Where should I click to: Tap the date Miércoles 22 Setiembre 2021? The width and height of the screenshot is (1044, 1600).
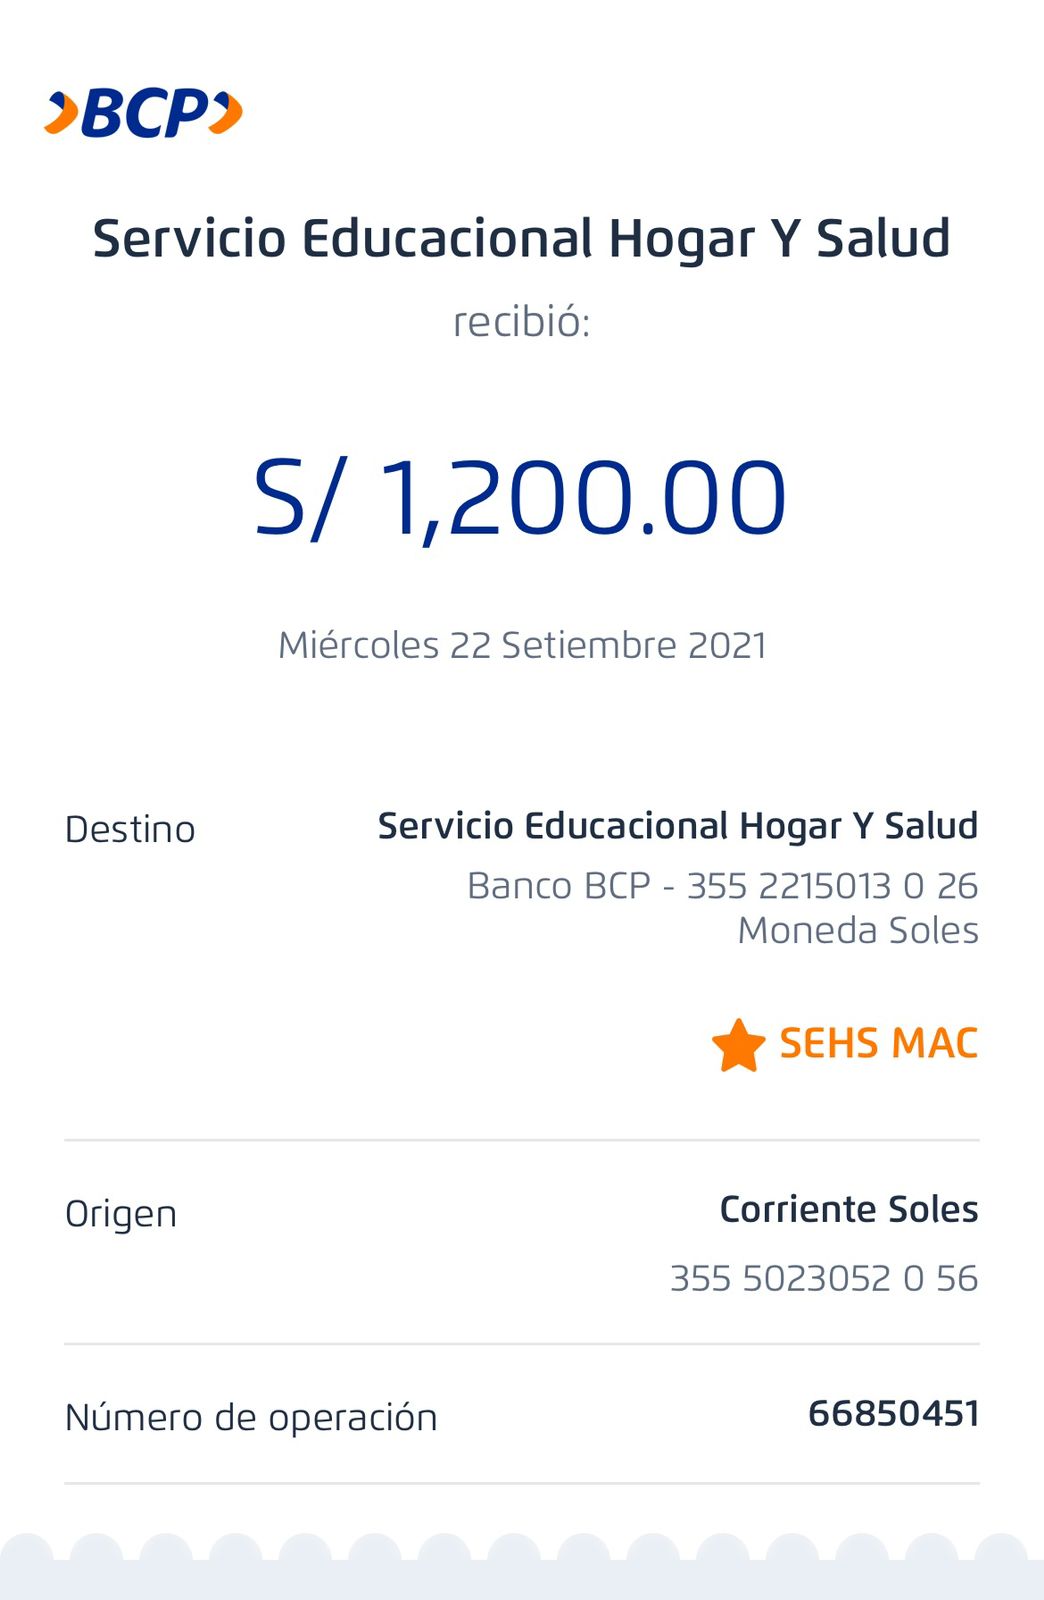coord(522,645)
